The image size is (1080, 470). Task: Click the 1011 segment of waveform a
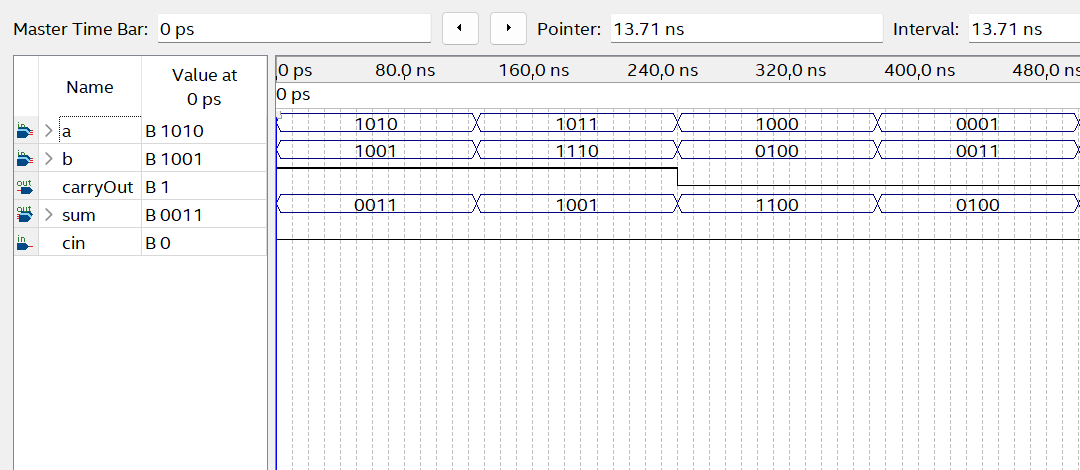tap(578, 124)
